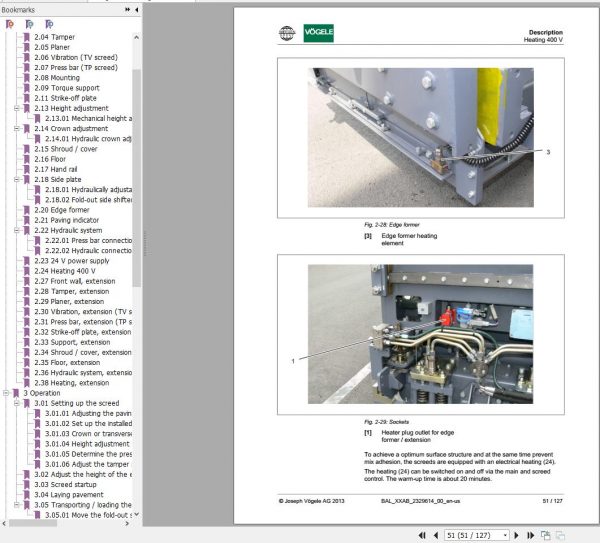Click the bookmarks scroll up arrow
This screenshot has width=600, height=543.
(x=137, y=38)
